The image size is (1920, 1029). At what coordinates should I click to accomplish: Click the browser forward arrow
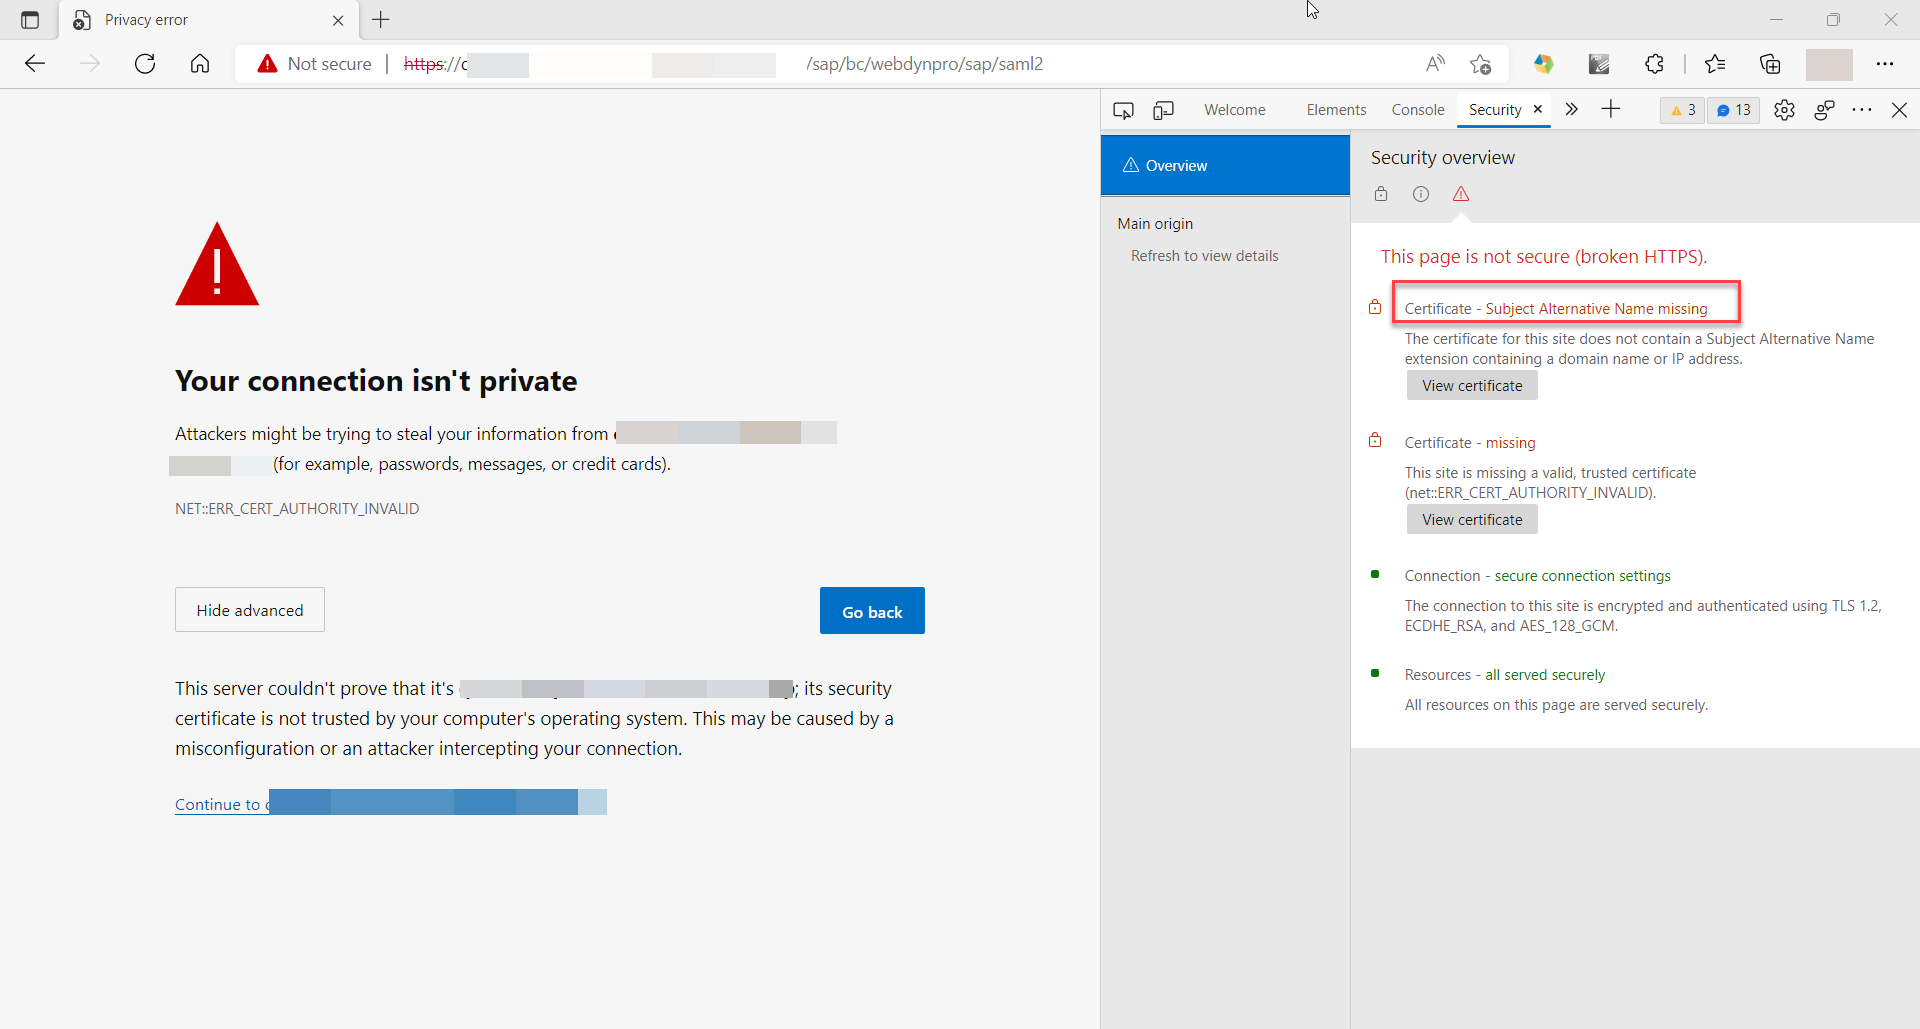coord(90,64)
